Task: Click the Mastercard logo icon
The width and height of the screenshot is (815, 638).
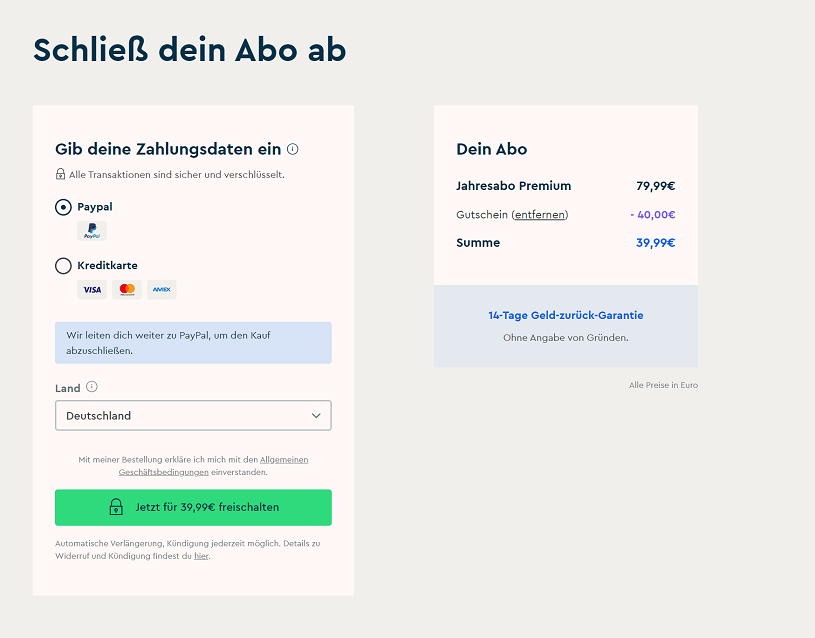Action: pyautogui.click(x=127, y=290)
